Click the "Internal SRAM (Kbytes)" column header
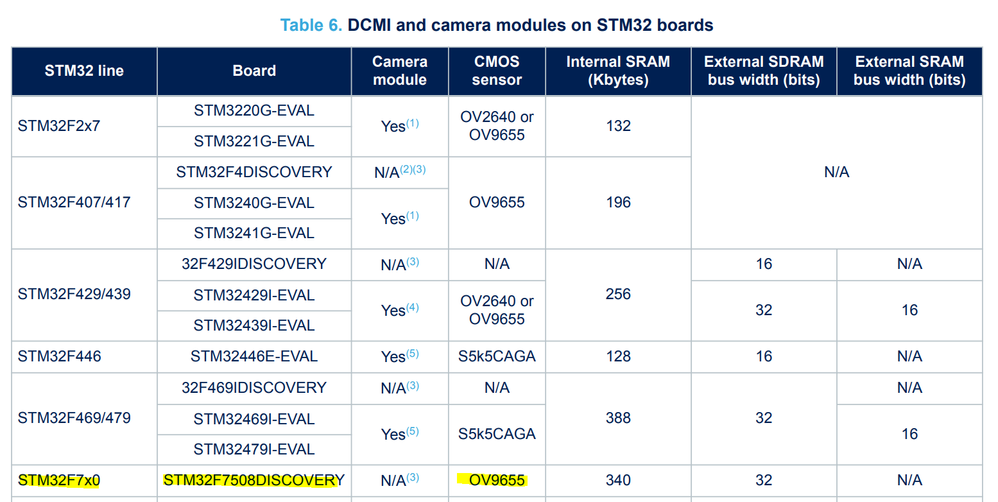The width and height of the screenshot is (998, 502). click(618, 71)
